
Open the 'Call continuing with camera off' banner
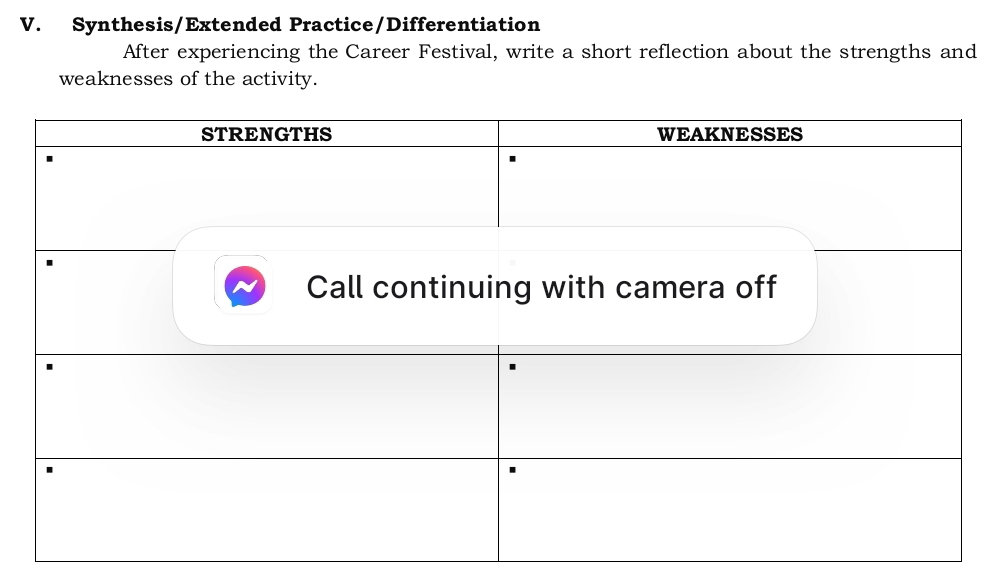point(540,287)
